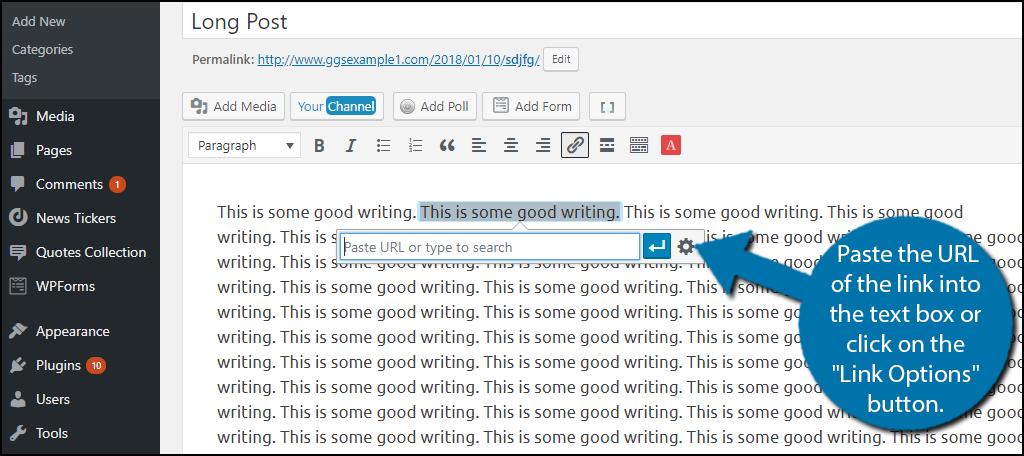The image size is (1024, 456).
Task: Open the Plugins menu in the sidebar
Action: pos(58,365)
